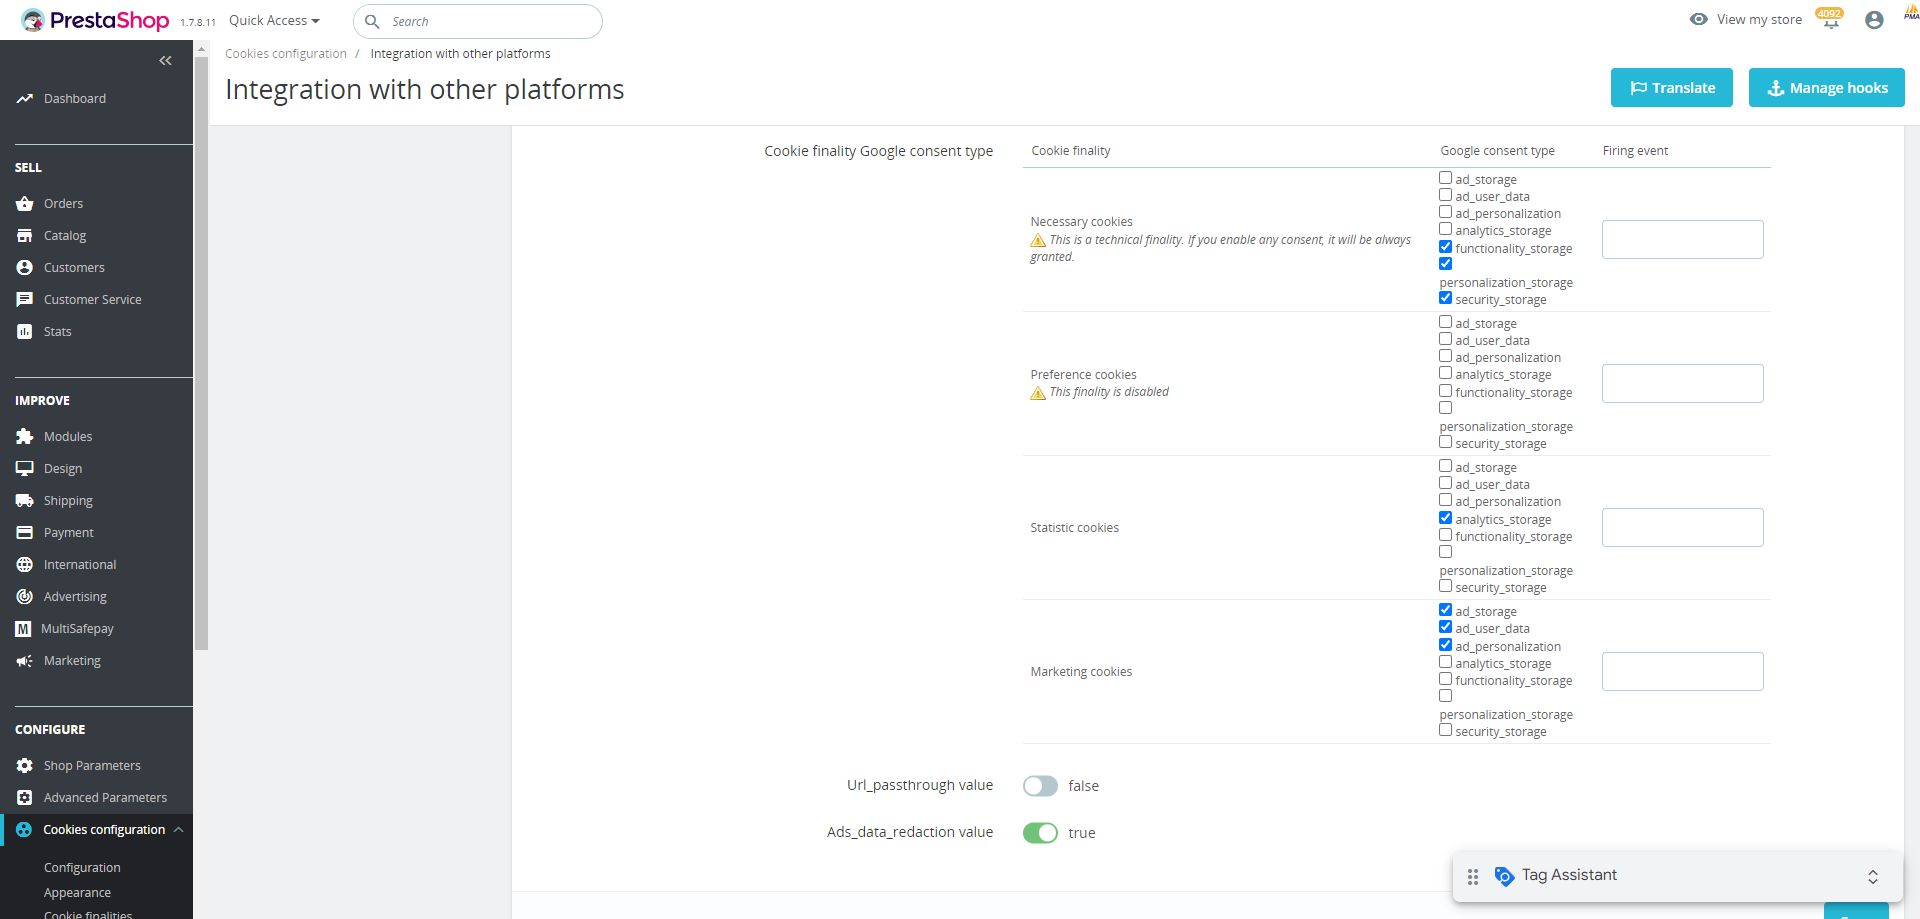Collapse the Cookies configuration submenu

coord(178,830)
